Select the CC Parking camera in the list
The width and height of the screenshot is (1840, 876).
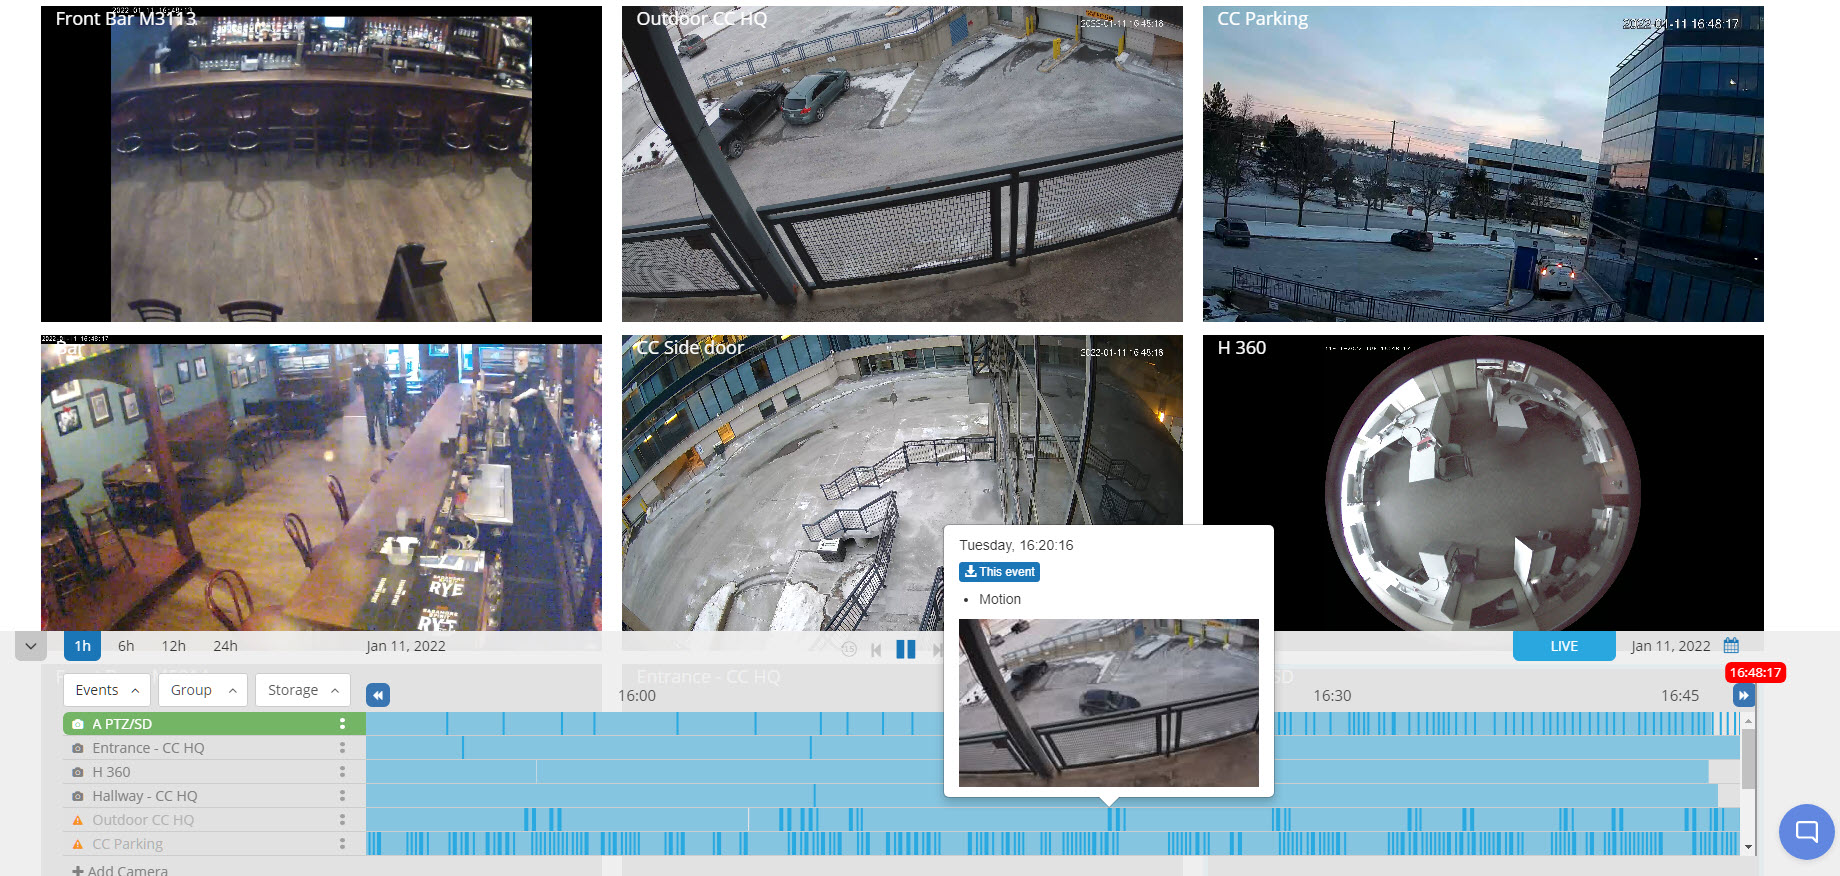pos(214,844)
